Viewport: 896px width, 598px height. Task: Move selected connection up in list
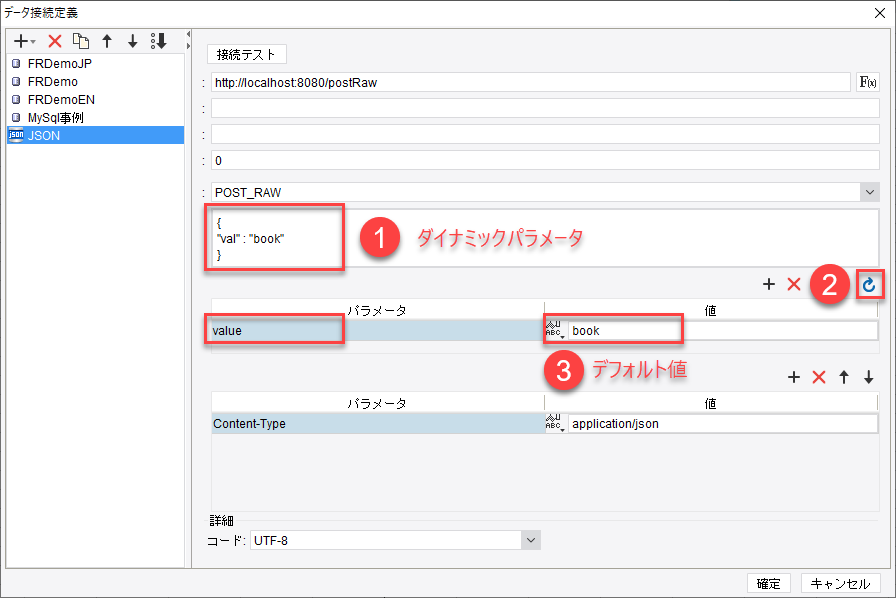(107, 41)
